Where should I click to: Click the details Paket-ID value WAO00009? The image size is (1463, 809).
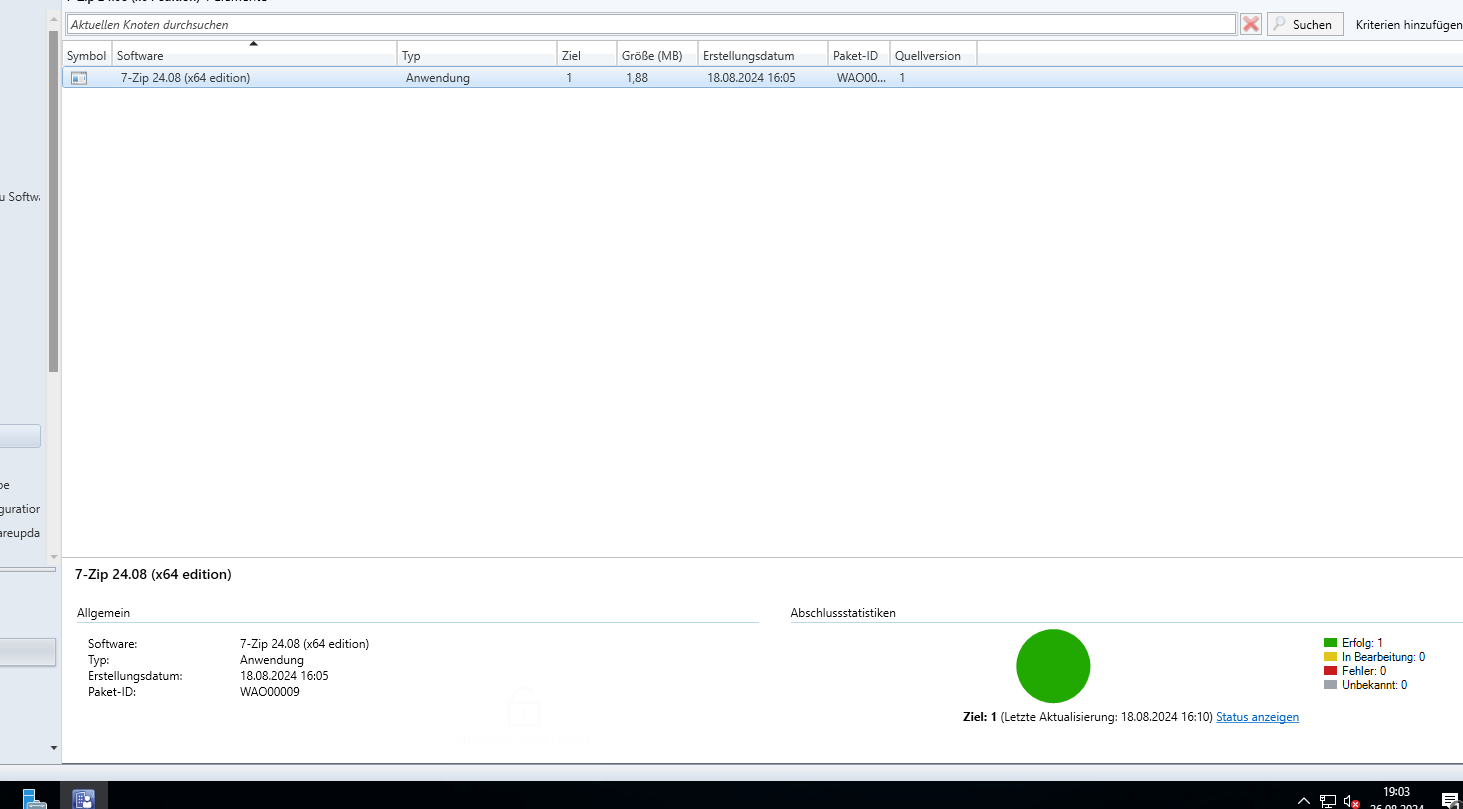click(x=269, y=691)
